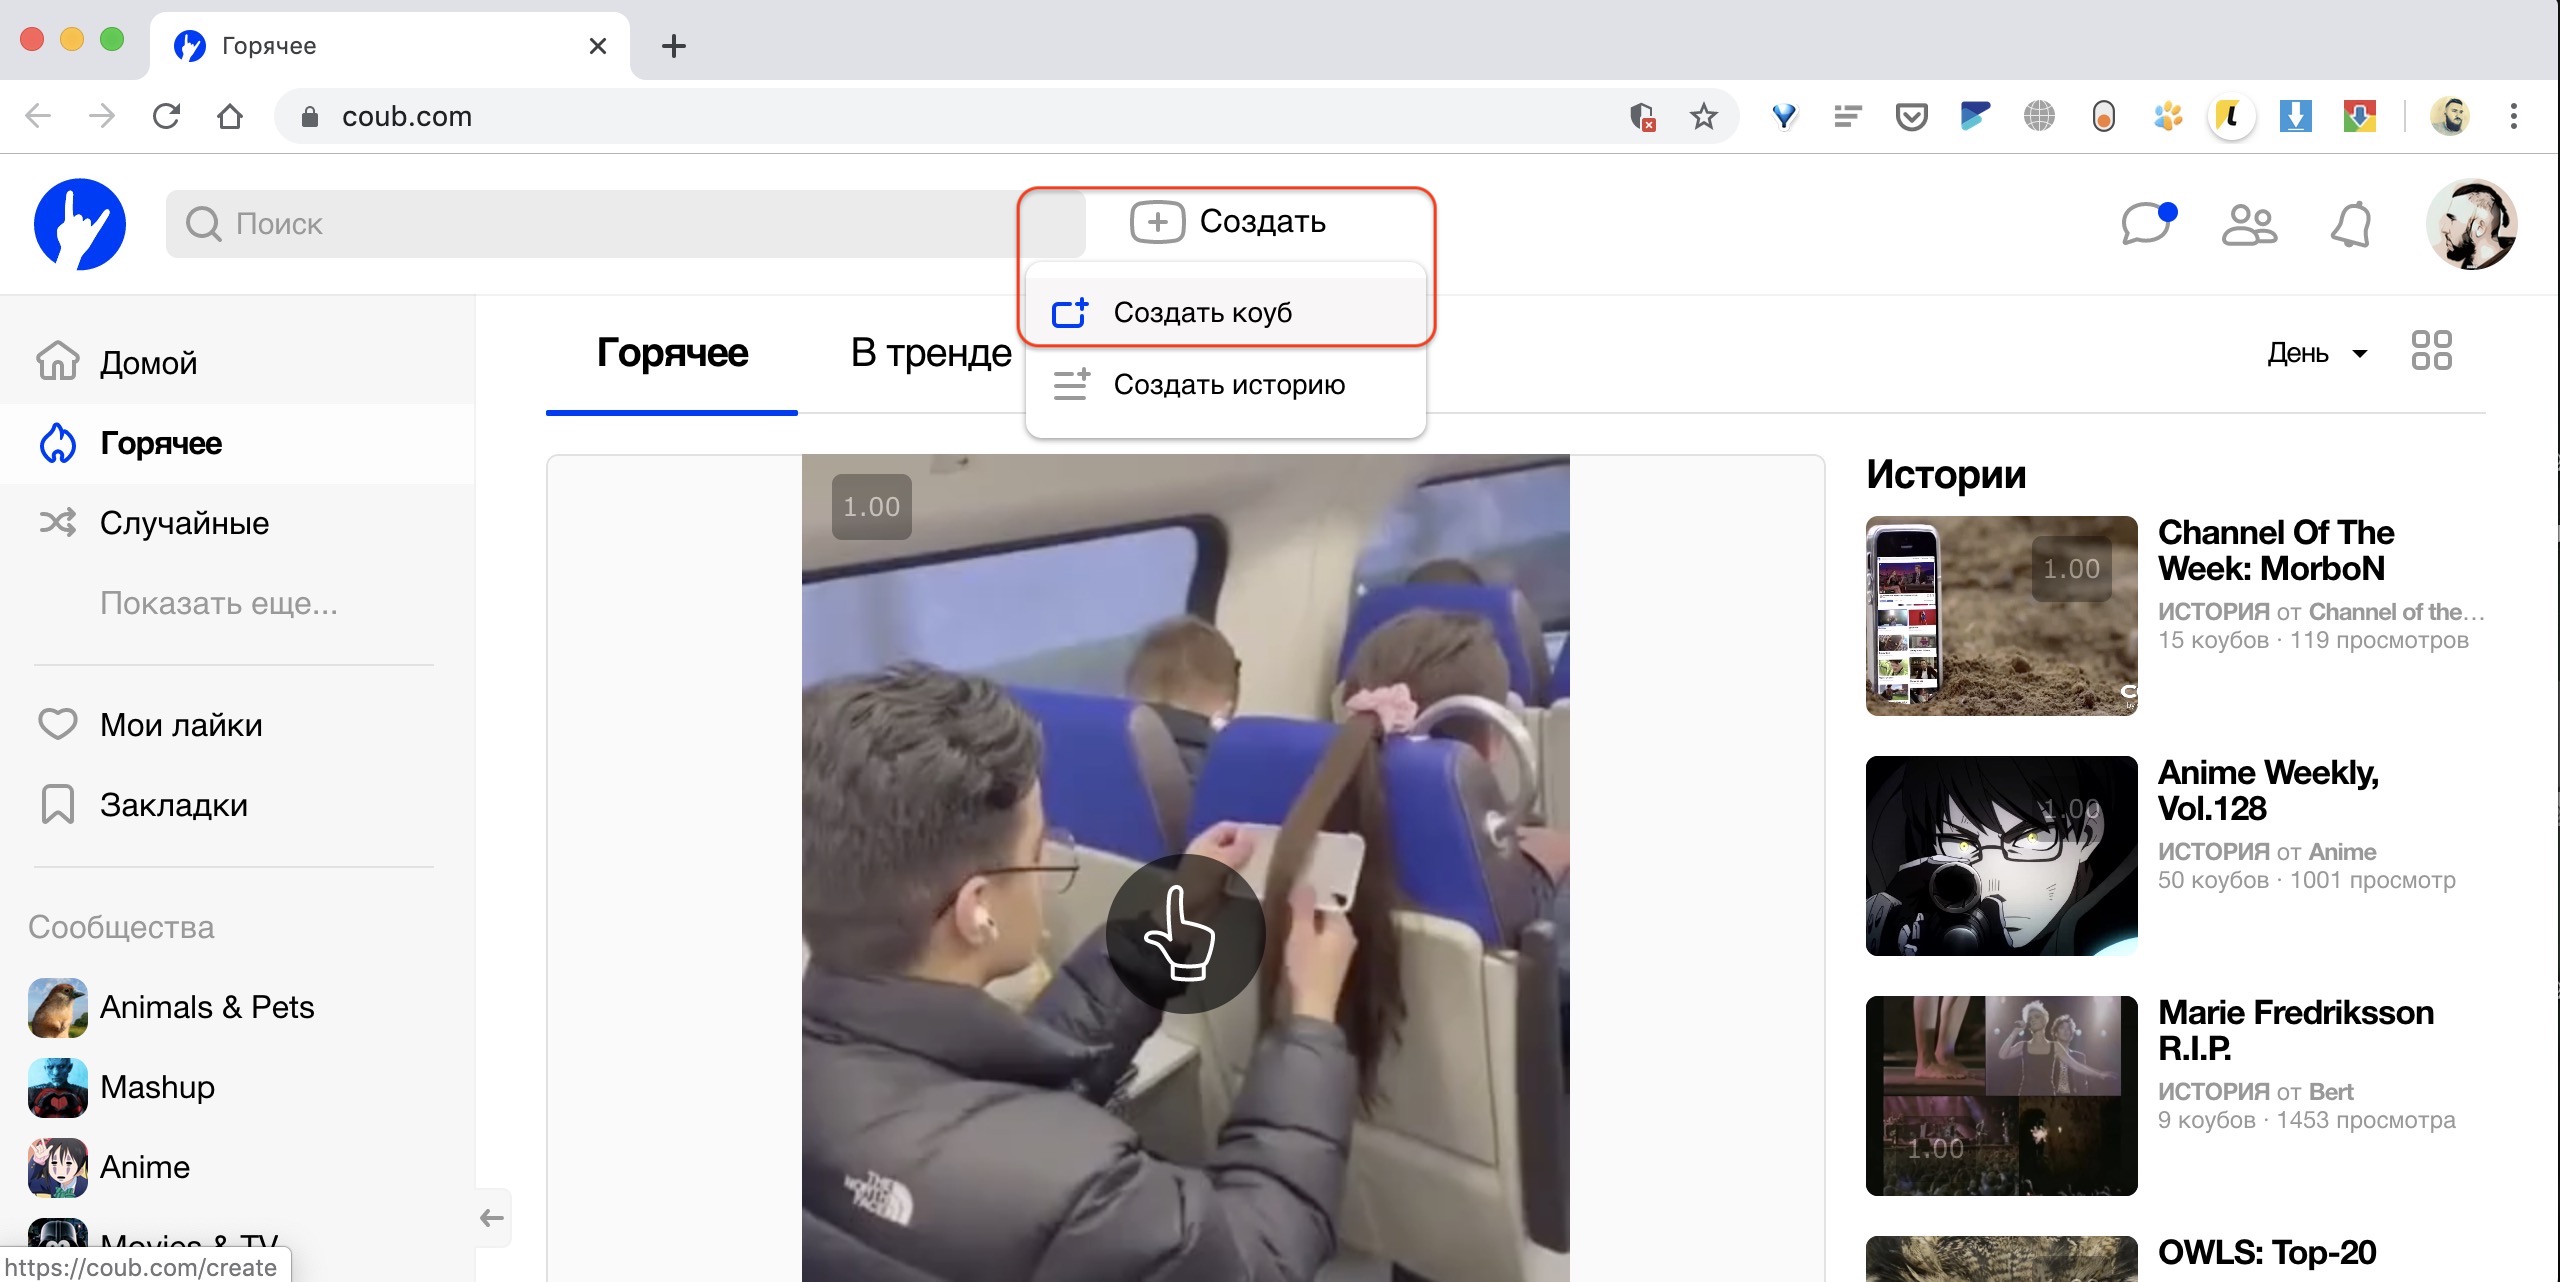The width and height of the screenshot is (2560, 1282).
Task: Open Мои лайки in sidebar
Action: pos(180,725)
